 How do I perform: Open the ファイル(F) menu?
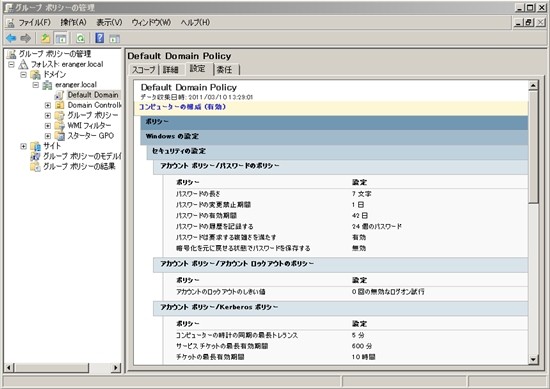[34, 23]
